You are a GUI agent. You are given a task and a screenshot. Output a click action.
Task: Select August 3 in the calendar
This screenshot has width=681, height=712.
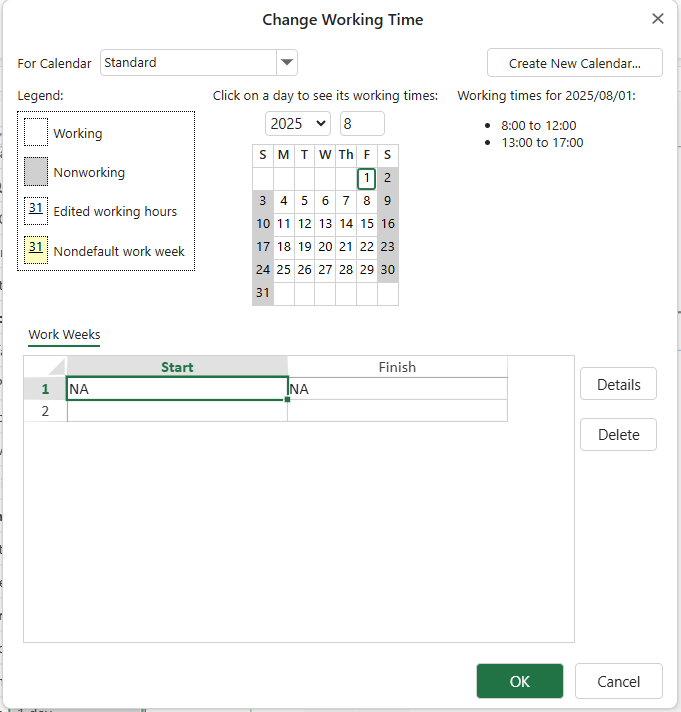(x=263, y=201)
